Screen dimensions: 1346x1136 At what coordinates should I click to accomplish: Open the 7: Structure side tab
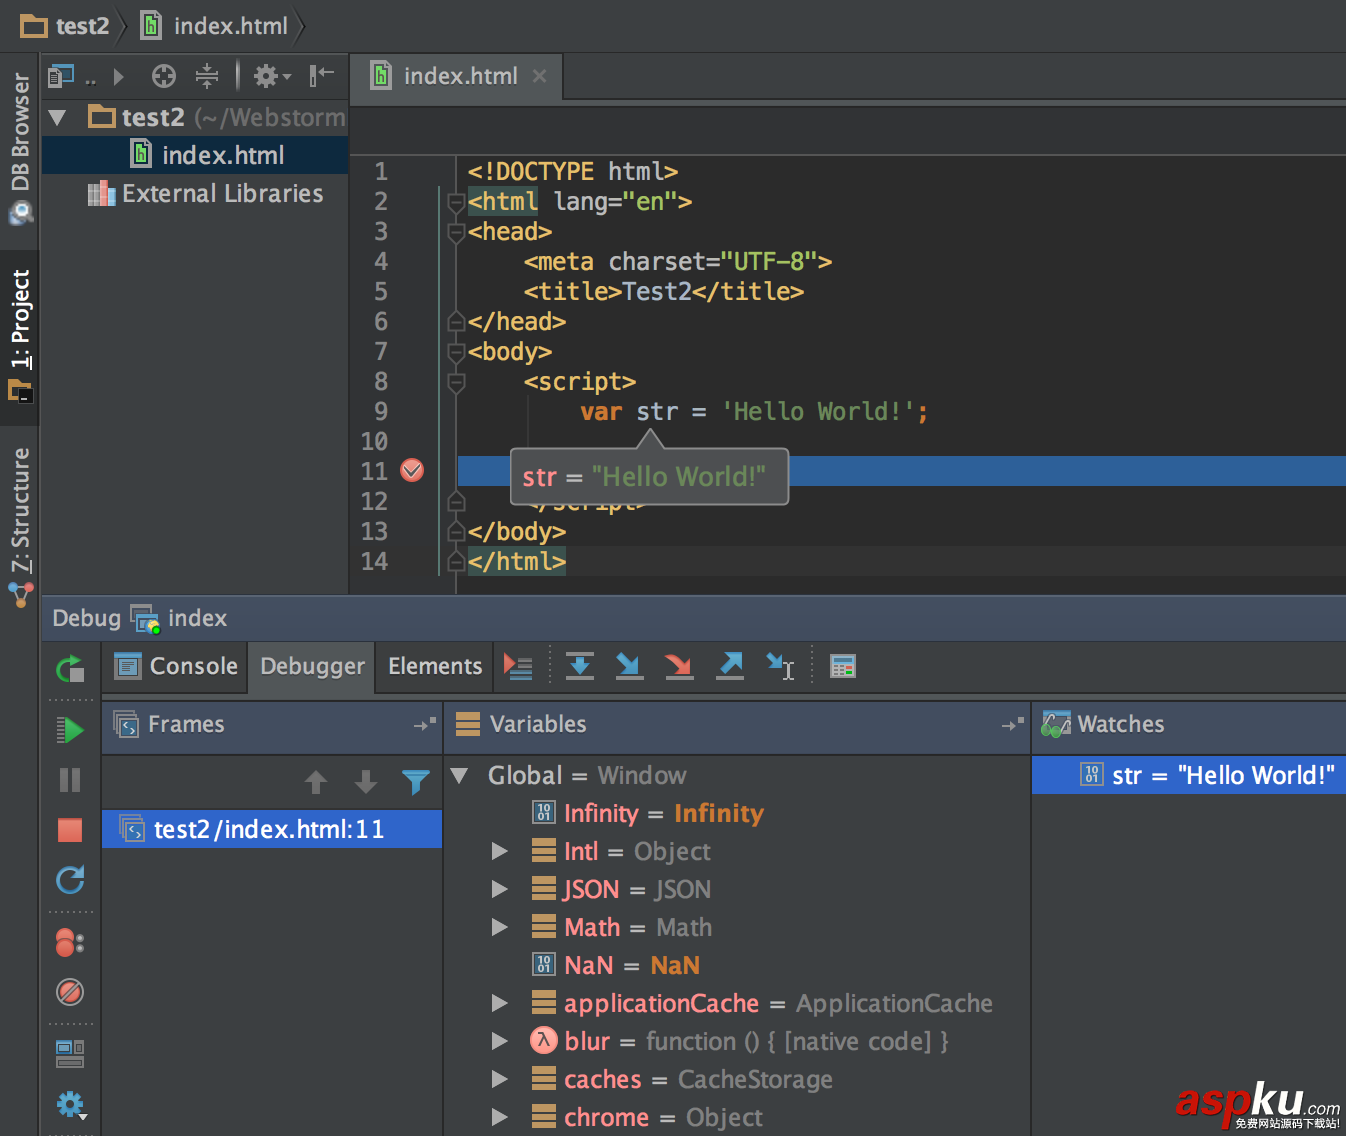(20, 527)
